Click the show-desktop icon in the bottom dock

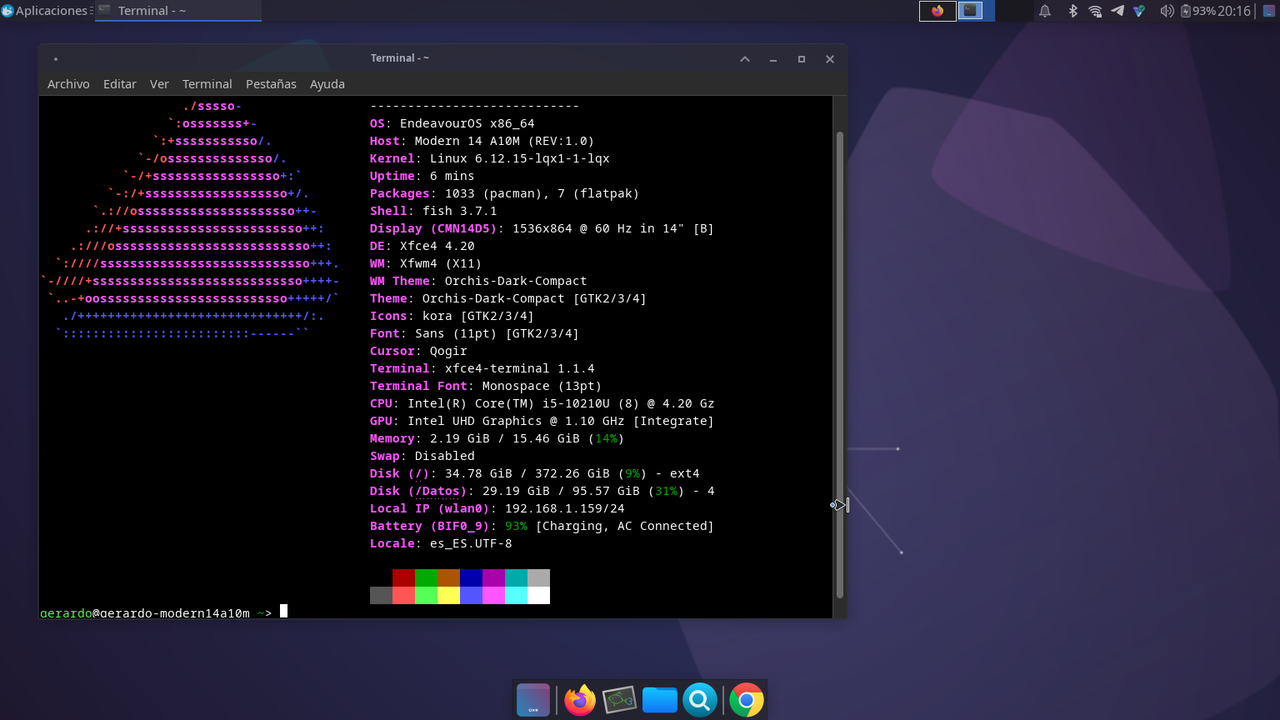coord(533,700)
